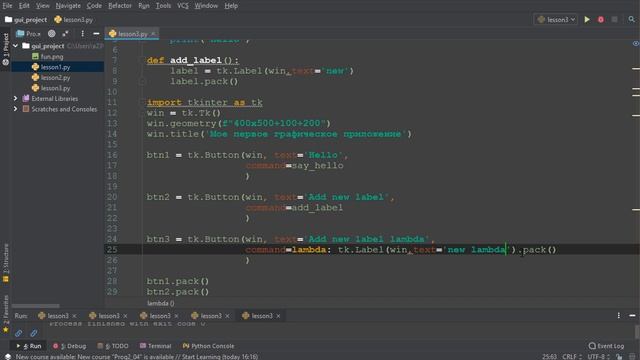Close the lesson3.py editor tab
Screen dimensions: 640x360
coord(153,34)
